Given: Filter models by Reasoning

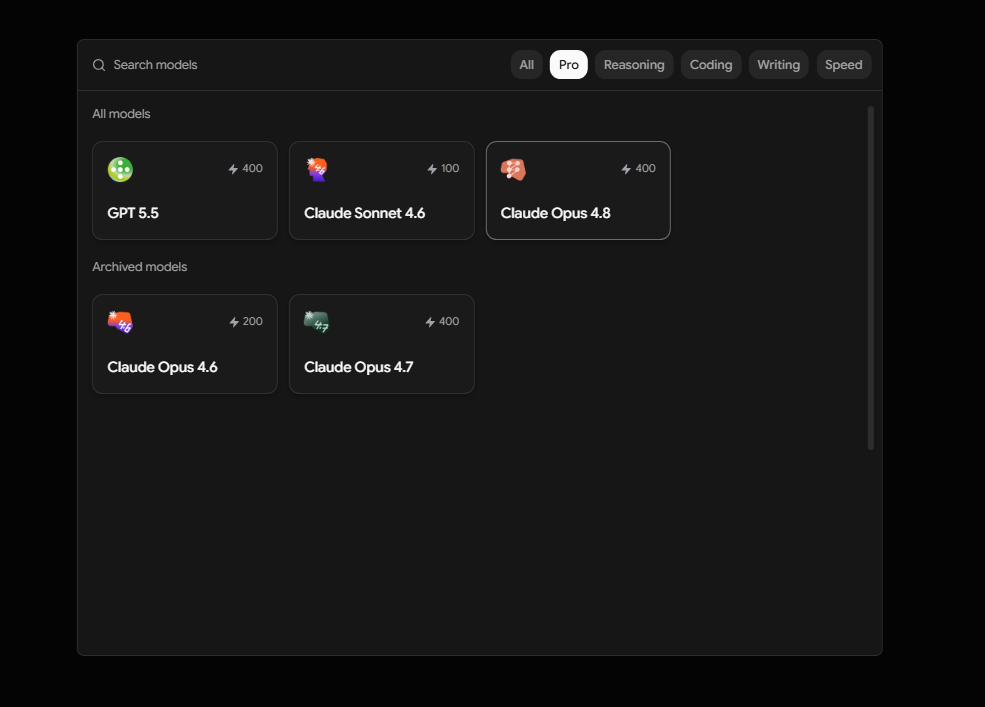Looking at the screenshot, I should 634,65.
